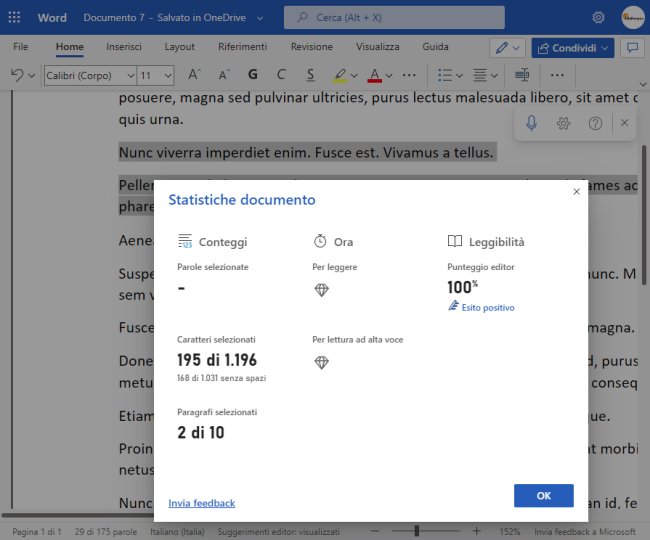Click word count '29 di 175 parole'

click(x=106, y=531)
